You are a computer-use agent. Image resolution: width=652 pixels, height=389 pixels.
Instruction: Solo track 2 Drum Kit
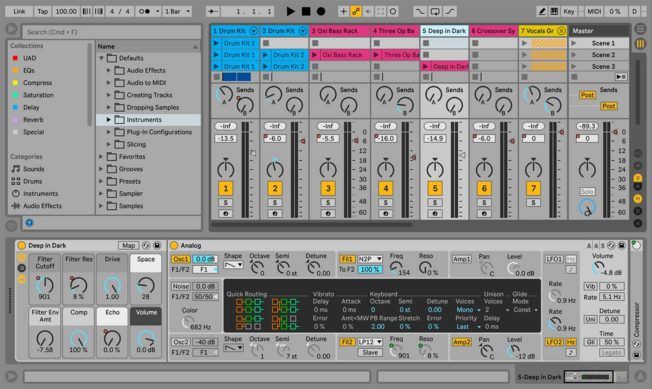click(x=275, y=202)
